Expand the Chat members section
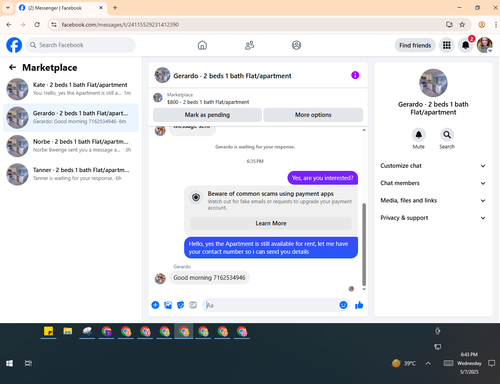Screen dimensions: 500x384 coord(433,183)
